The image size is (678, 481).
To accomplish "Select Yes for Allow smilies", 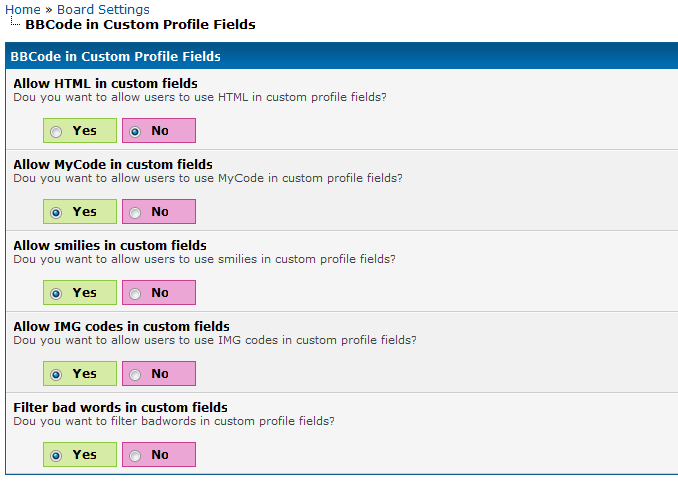I will point(56,293).
